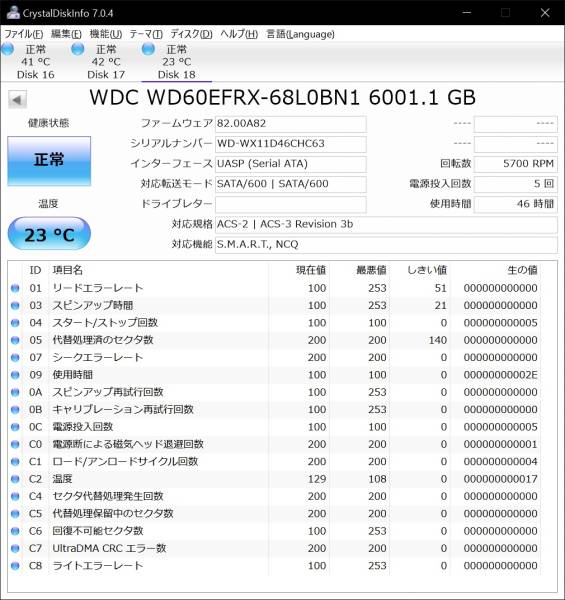Click status orb for row C2 温度

pos(15,479)
